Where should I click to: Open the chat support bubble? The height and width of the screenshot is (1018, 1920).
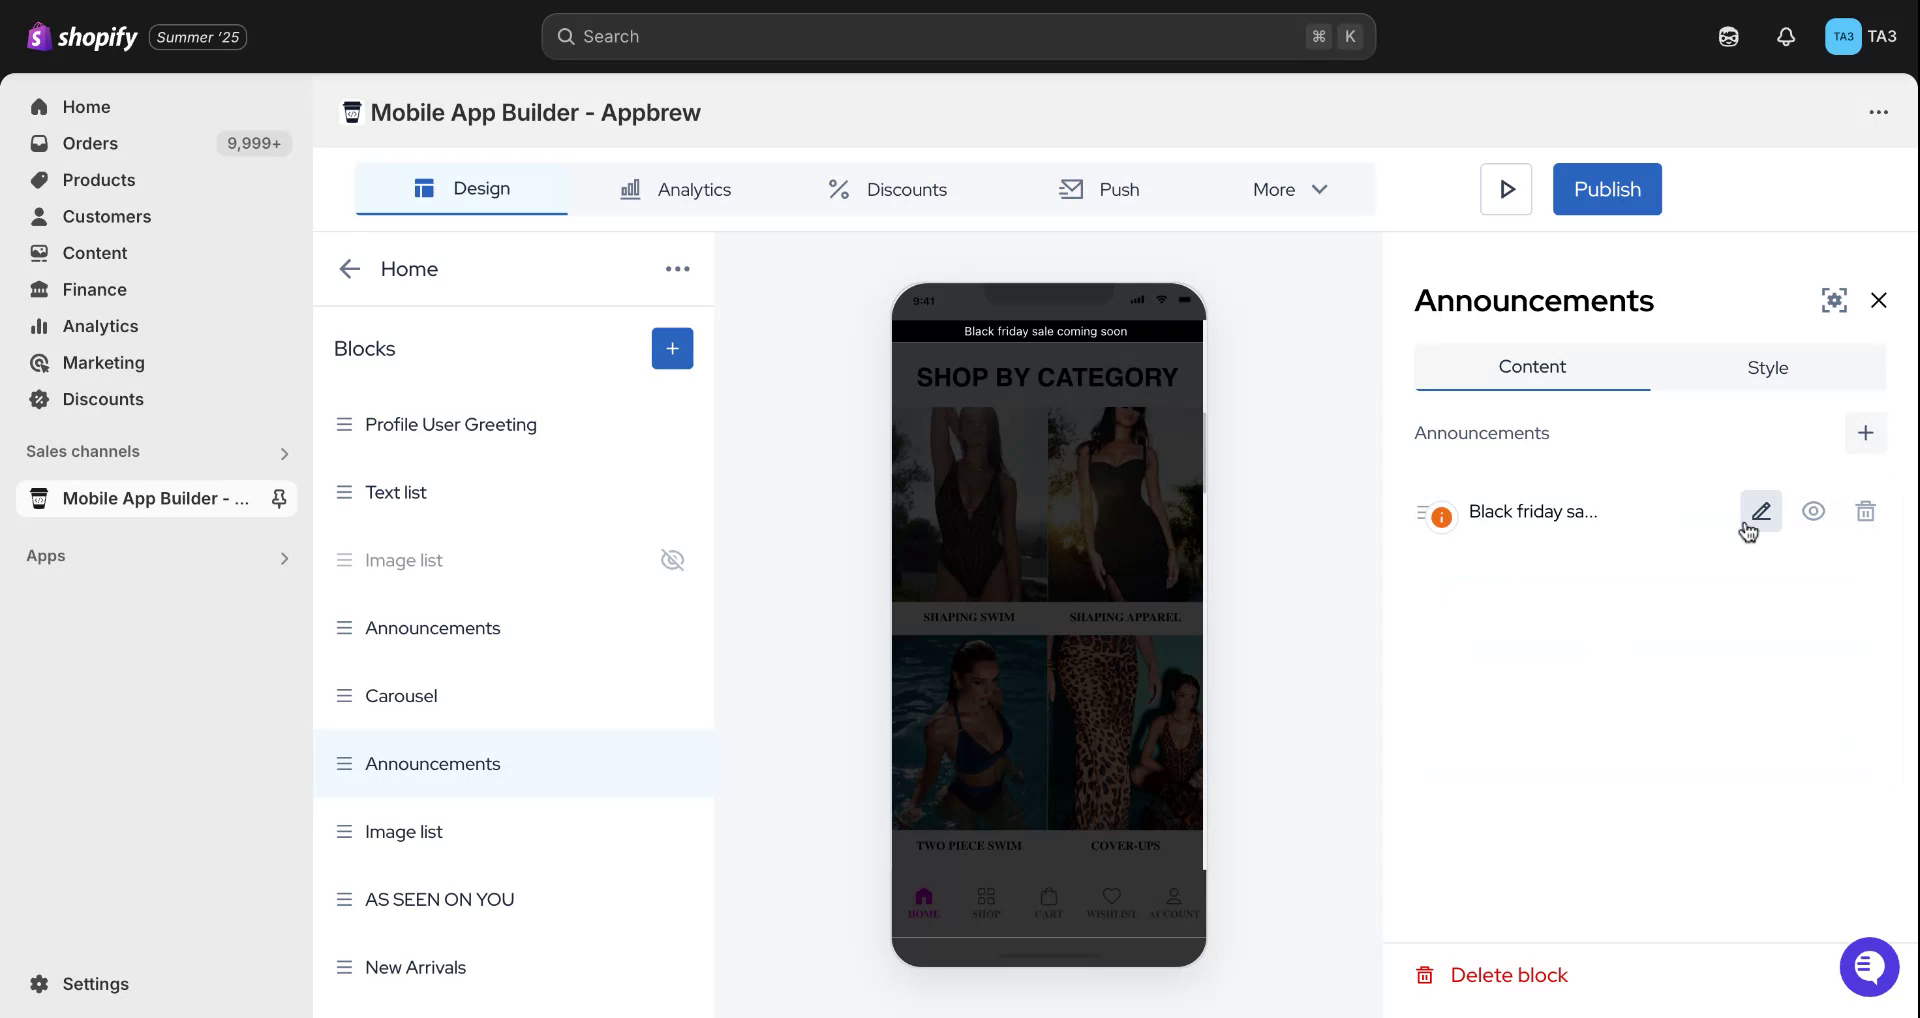[x=1868, y=967]
